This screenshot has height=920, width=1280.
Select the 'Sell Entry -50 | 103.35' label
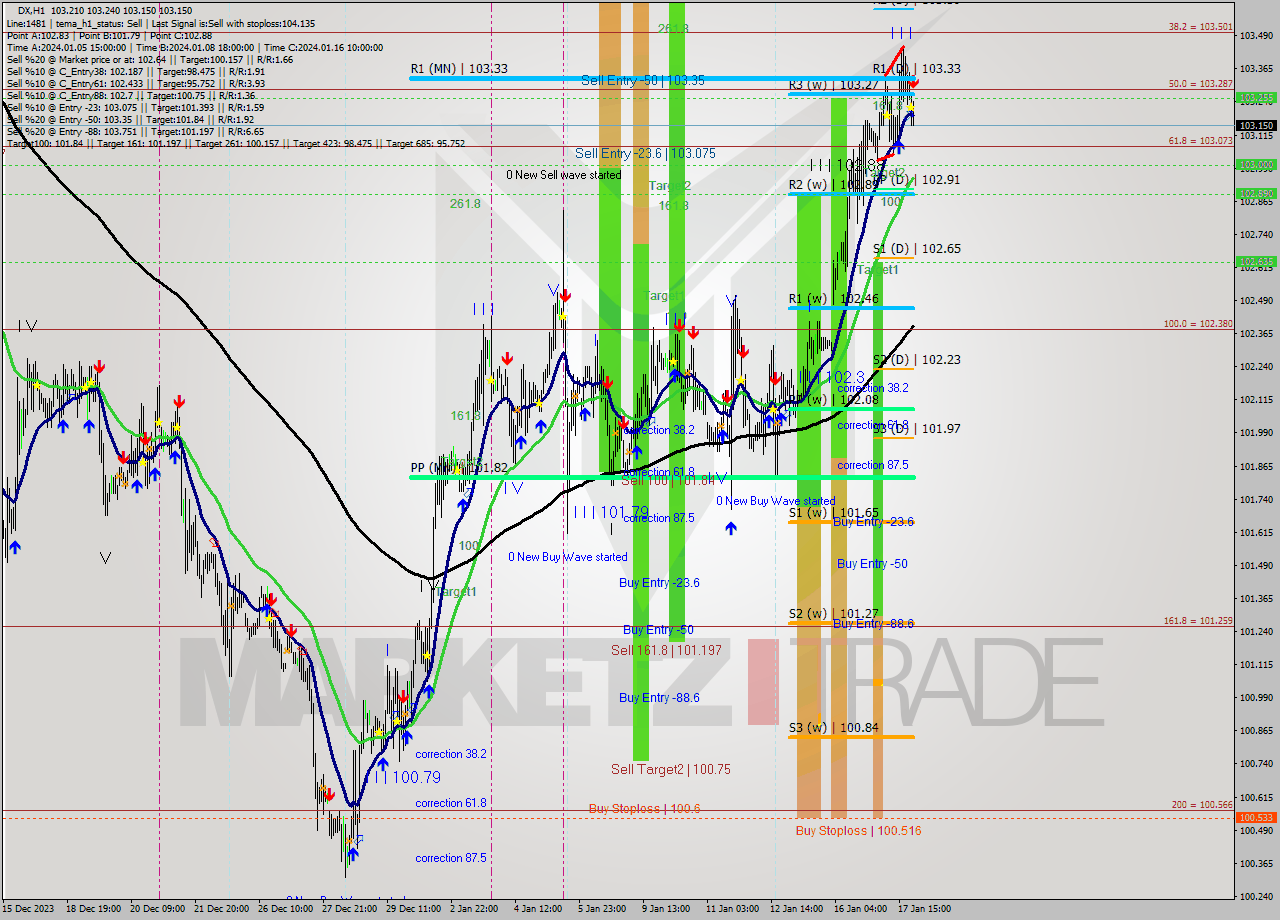pyautogui.click(x=643, y=80)
